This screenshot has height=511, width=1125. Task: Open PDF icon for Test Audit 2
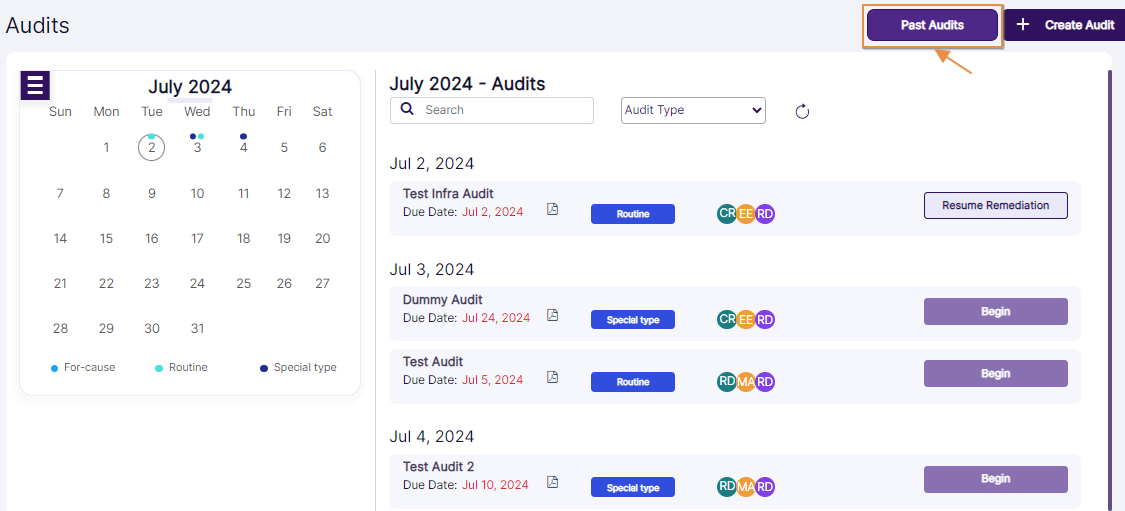pyautogui.click(x=552, y=482)
